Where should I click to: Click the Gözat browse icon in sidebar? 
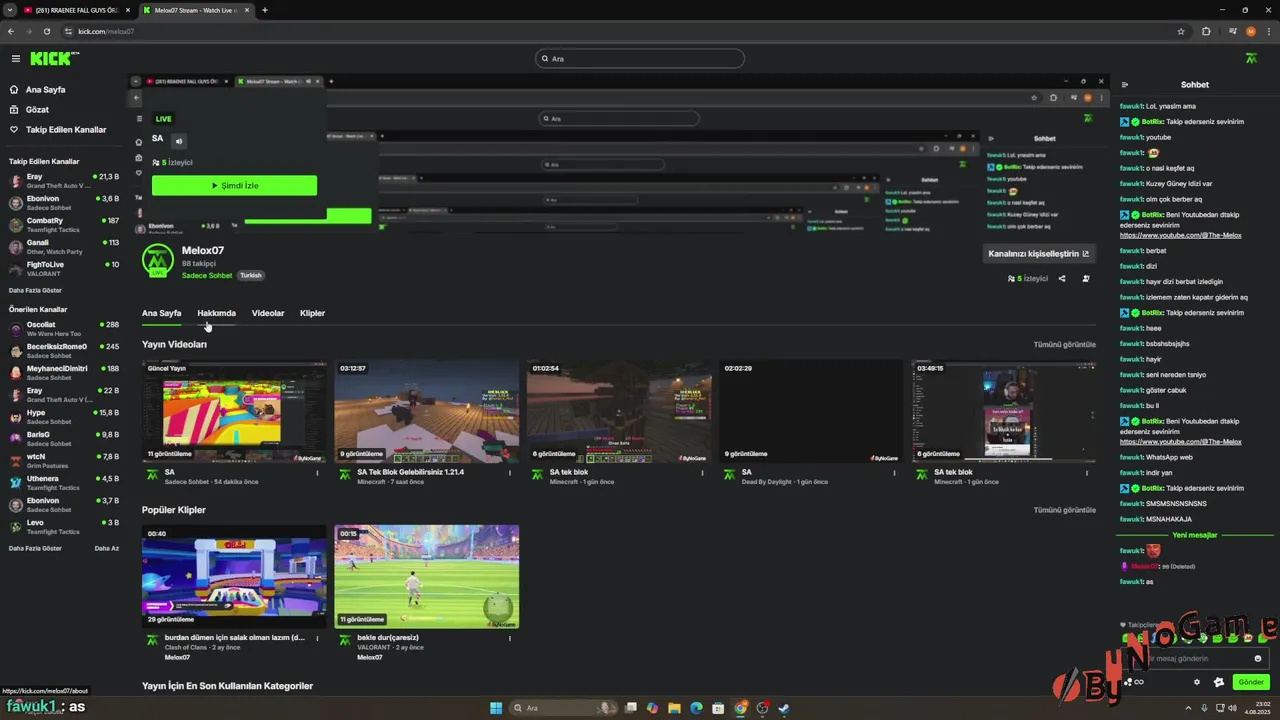click(x=14, y=110)
